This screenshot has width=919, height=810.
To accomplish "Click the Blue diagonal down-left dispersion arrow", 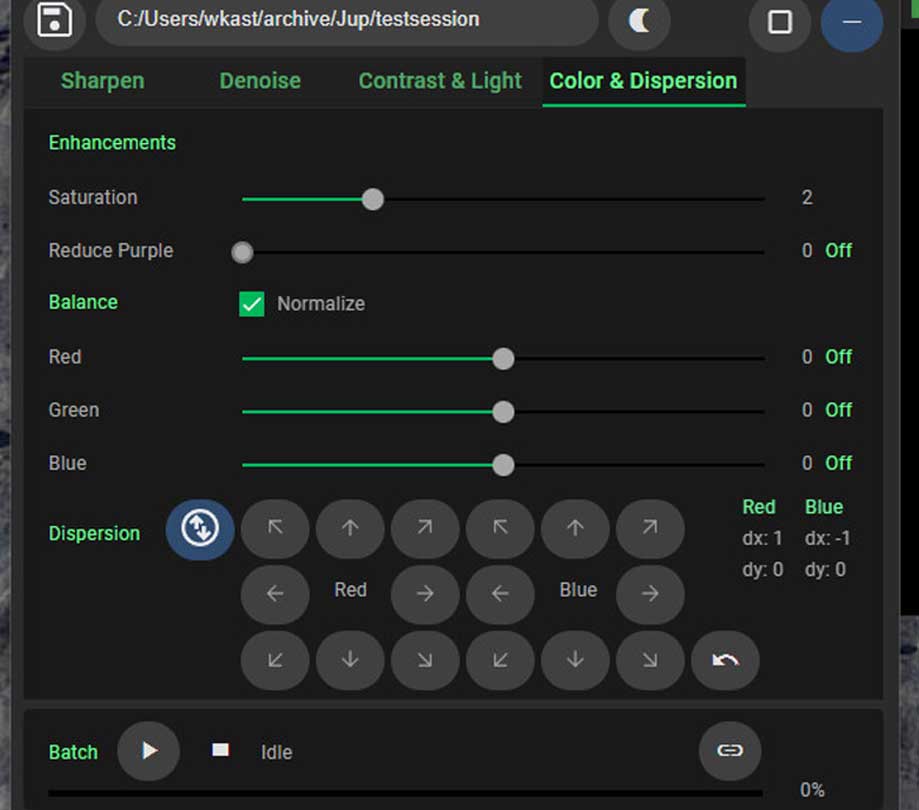I will click(x=500, y=661).
